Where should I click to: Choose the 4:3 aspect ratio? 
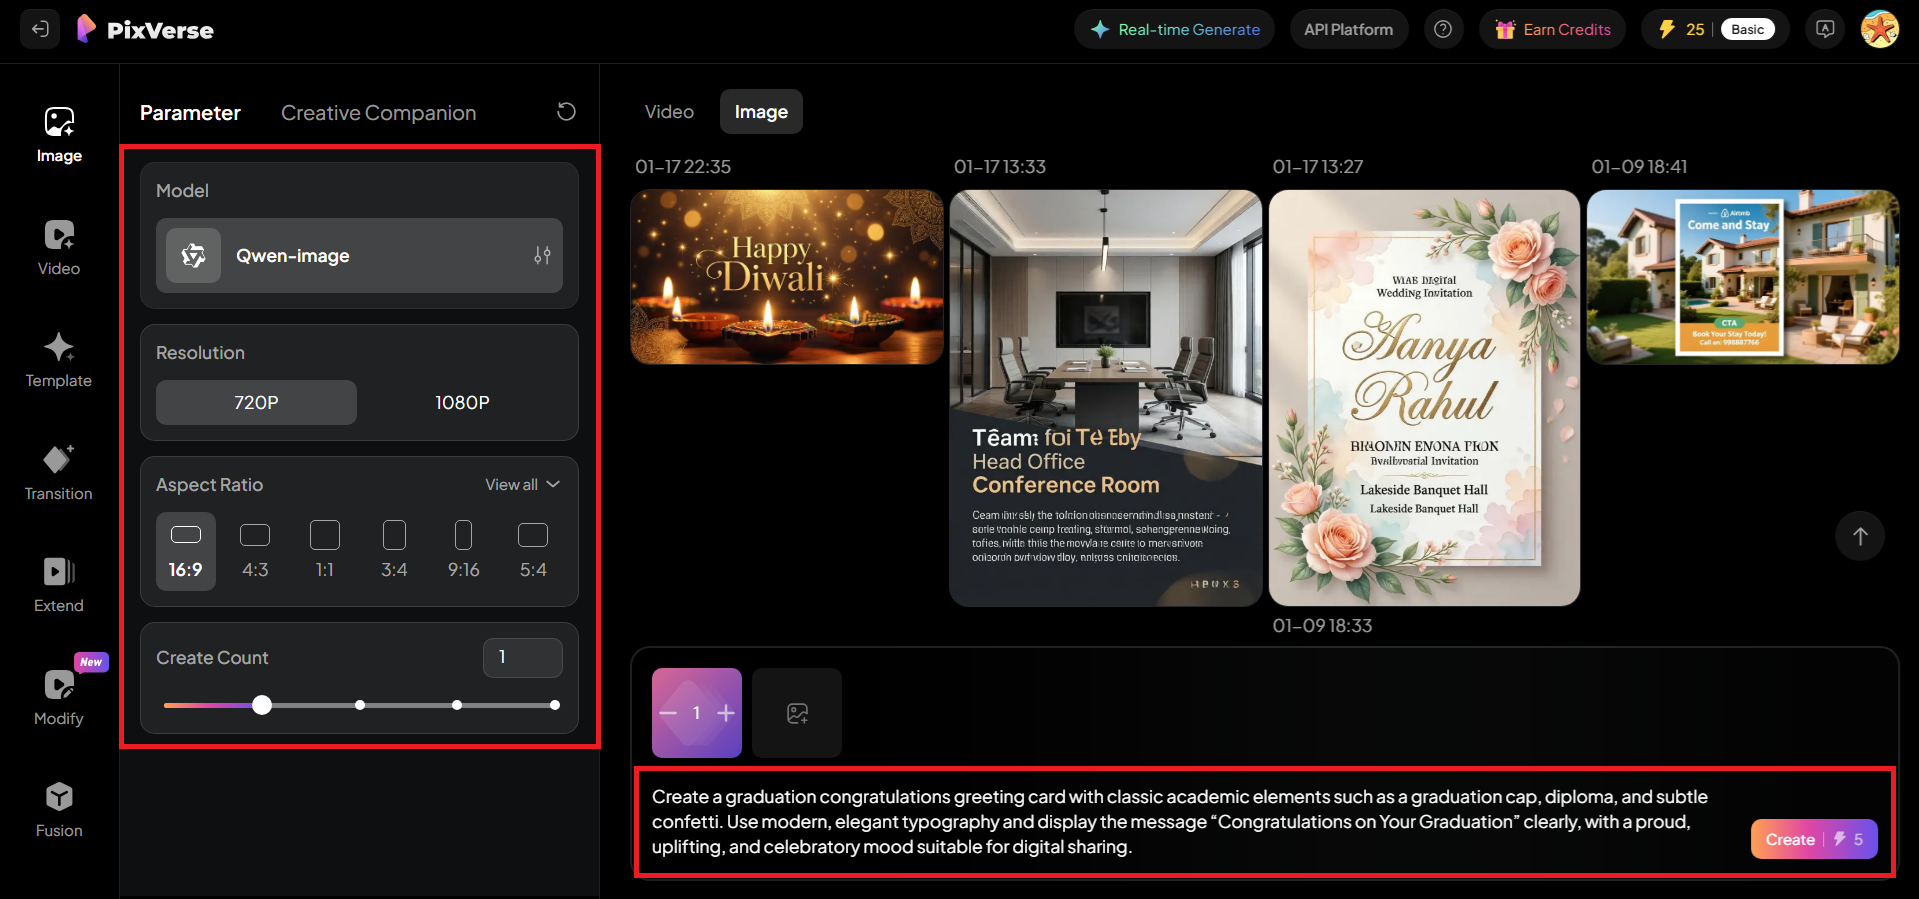[x=255, y=551]
